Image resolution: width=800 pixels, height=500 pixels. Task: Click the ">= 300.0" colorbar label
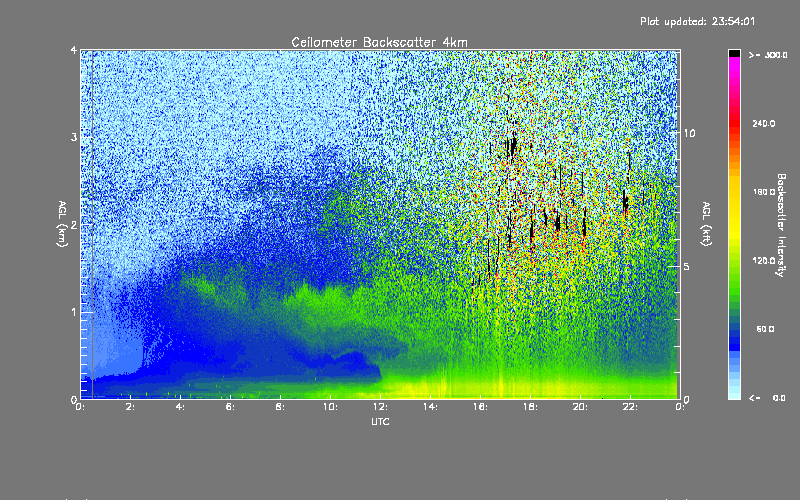[x=768, y=55]
